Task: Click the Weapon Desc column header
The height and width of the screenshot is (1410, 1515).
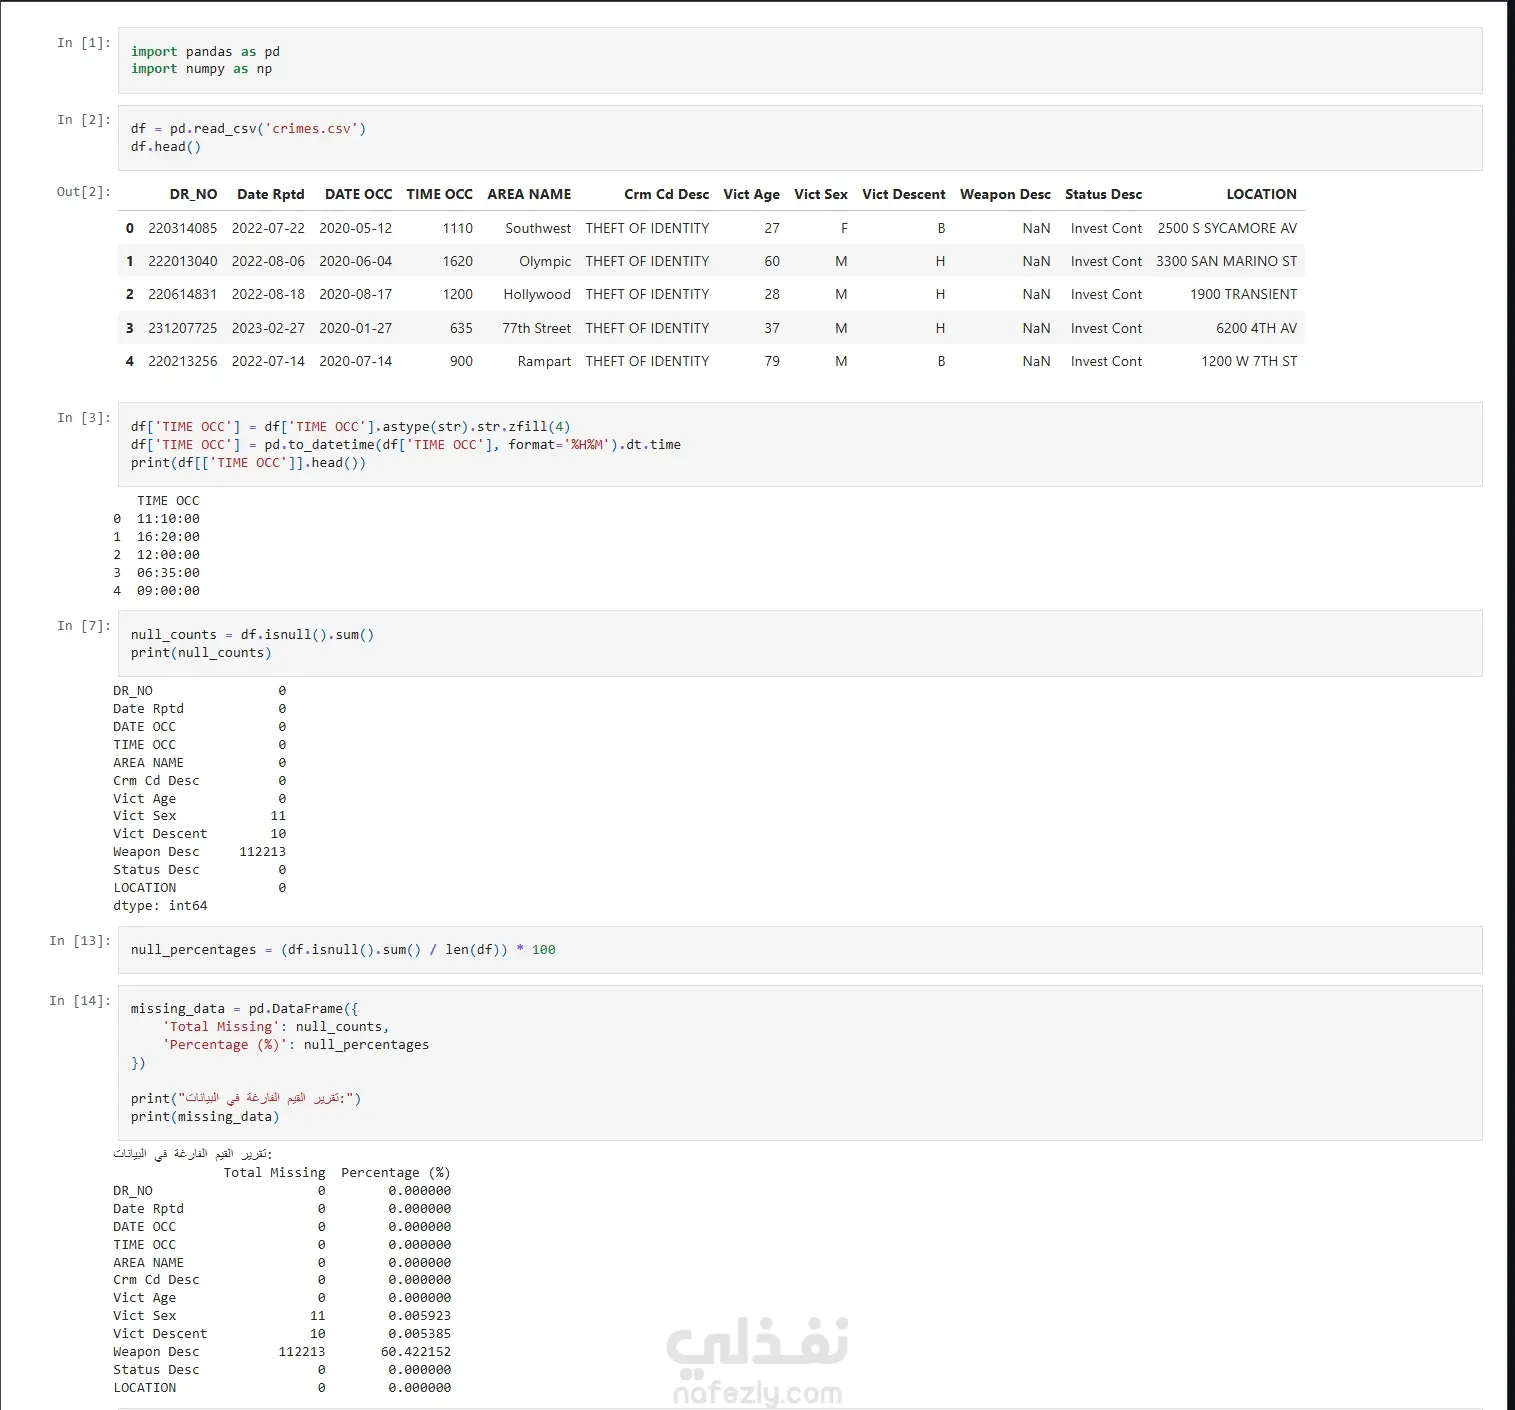Action: point(1005,194)
